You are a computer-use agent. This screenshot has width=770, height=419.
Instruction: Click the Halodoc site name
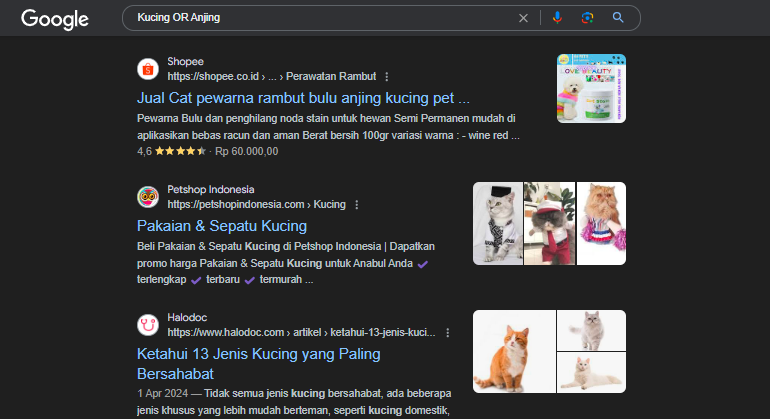pyautogui.click(x=187, y=318)
